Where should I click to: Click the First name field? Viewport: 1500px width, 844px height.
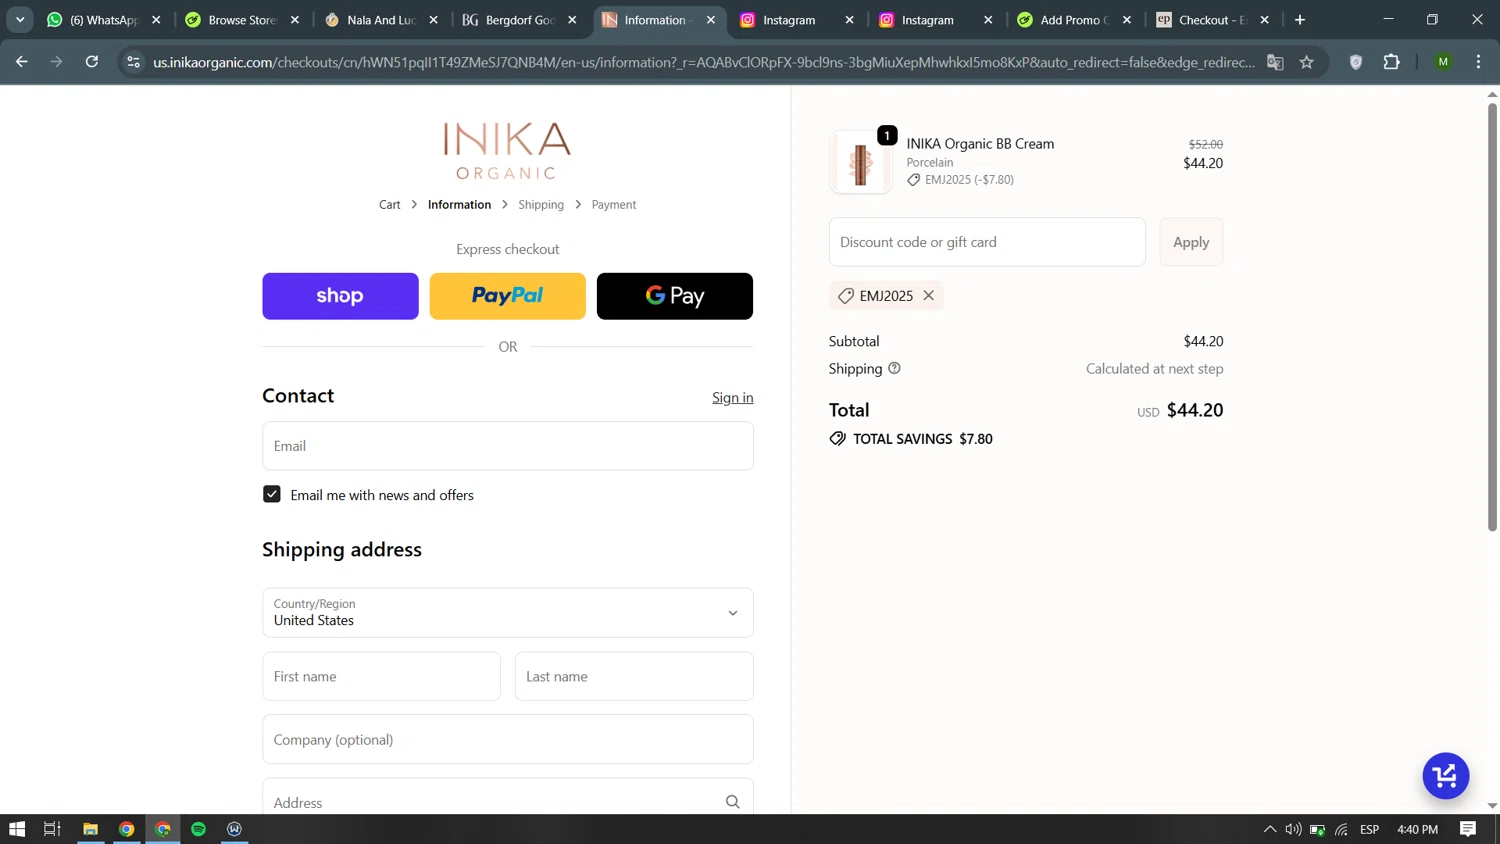(381, 676)
